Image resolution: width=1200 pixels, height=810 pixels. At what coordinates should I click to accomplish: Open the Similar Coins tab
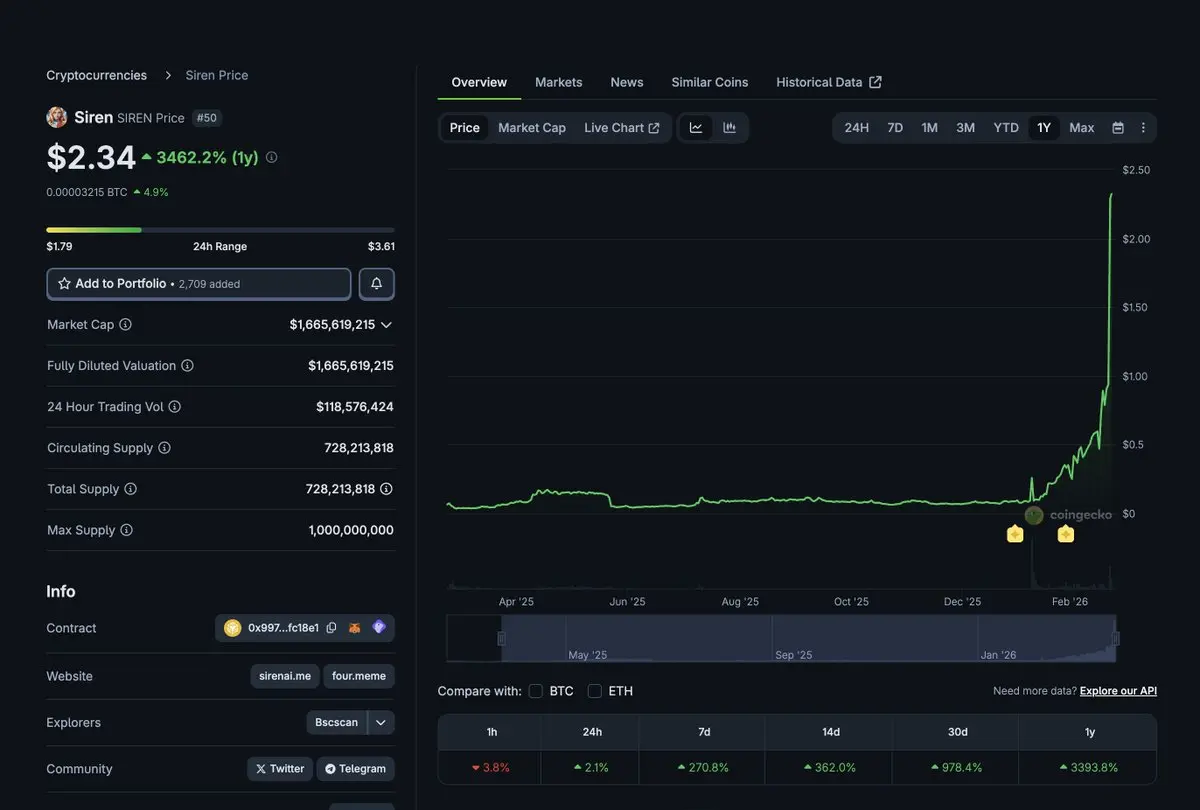[710, 82]
